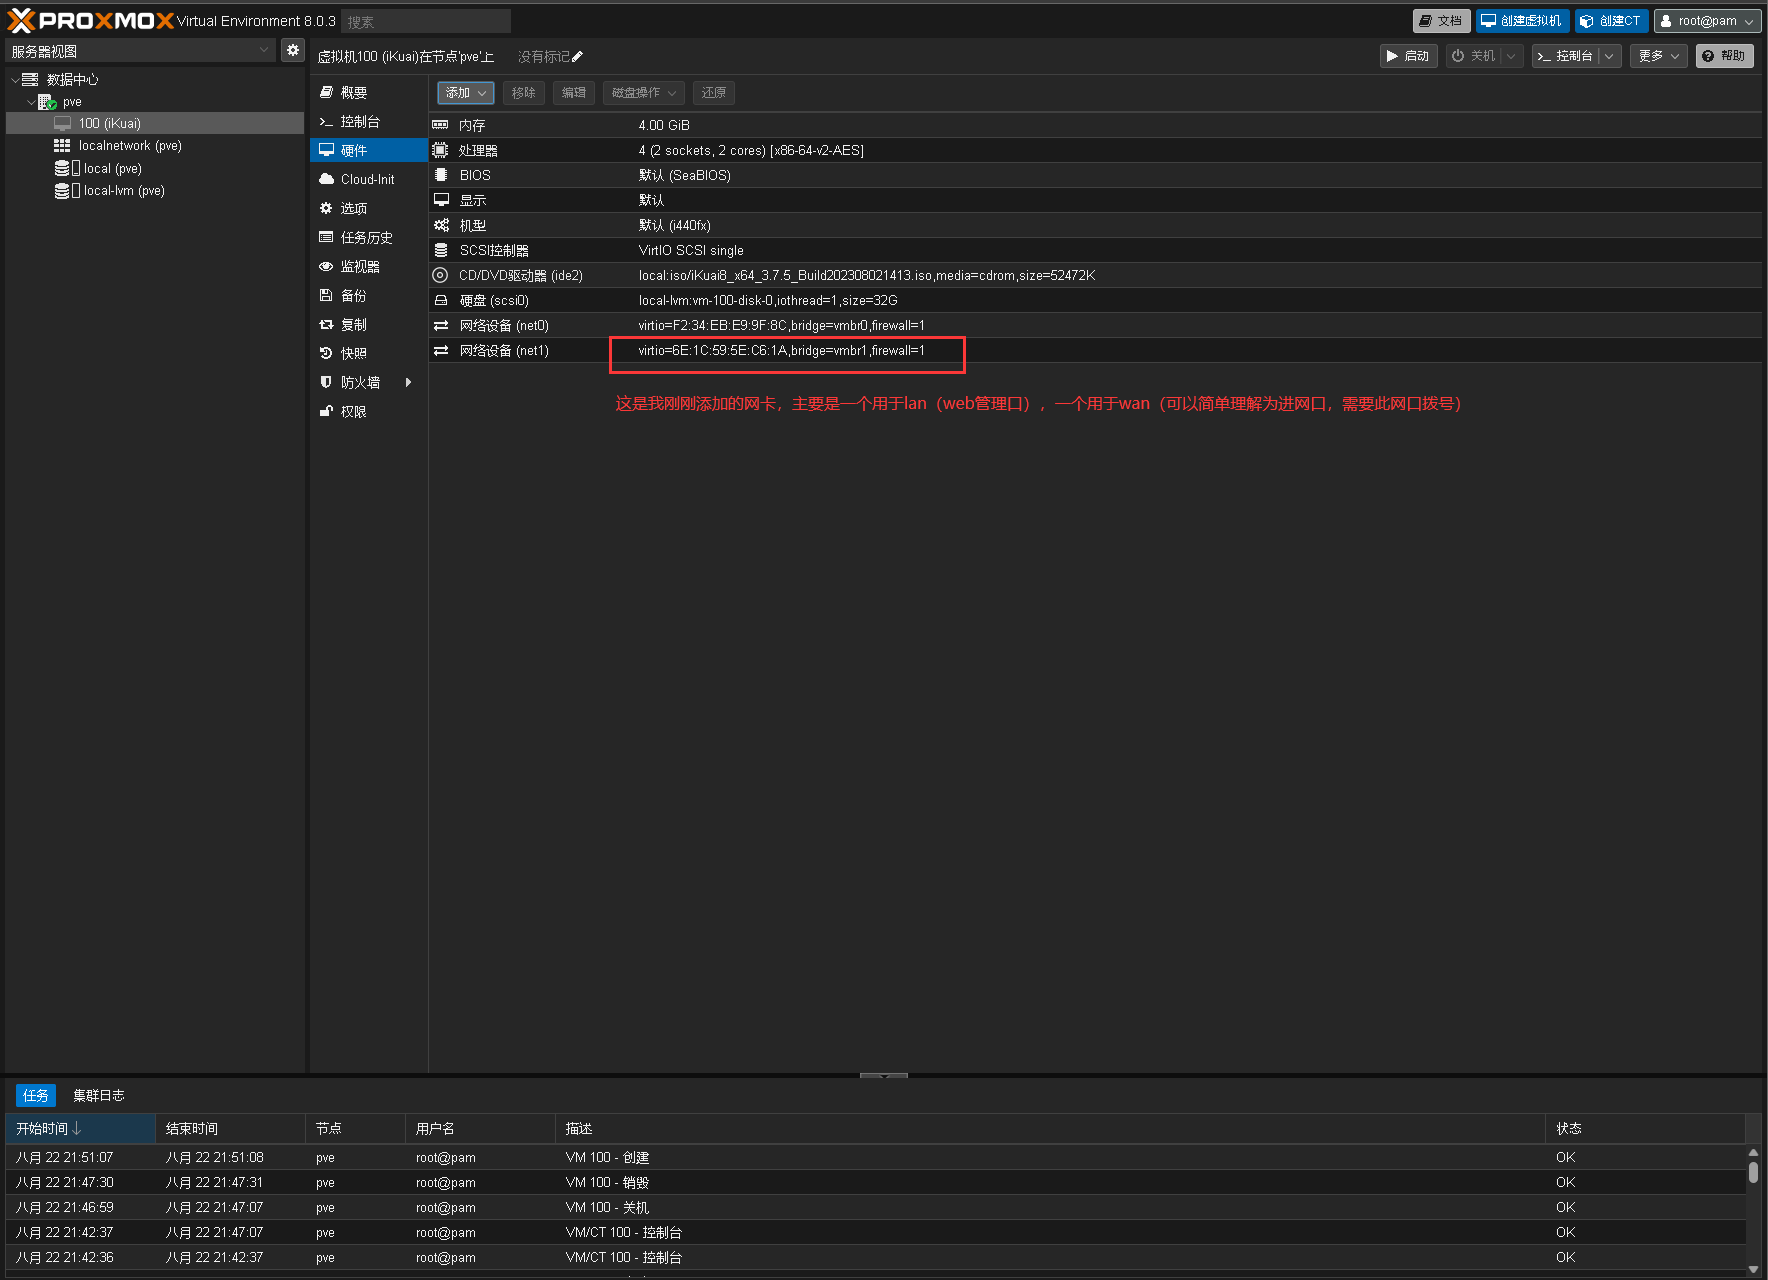This screenshot has height=1280, width=1768.
Task: Click the gear icon beside server view selector
Action: click(292, 50)
